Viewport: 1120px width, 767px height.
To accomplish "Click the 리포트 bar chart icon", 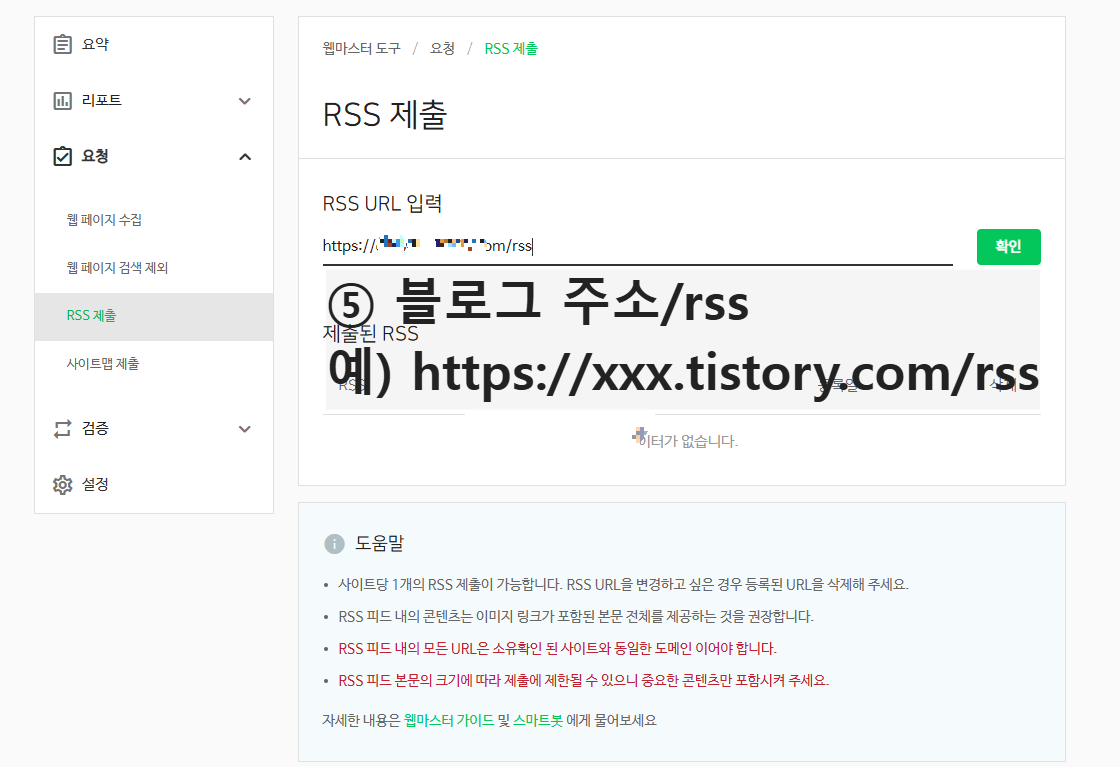I will coord(63,101).
